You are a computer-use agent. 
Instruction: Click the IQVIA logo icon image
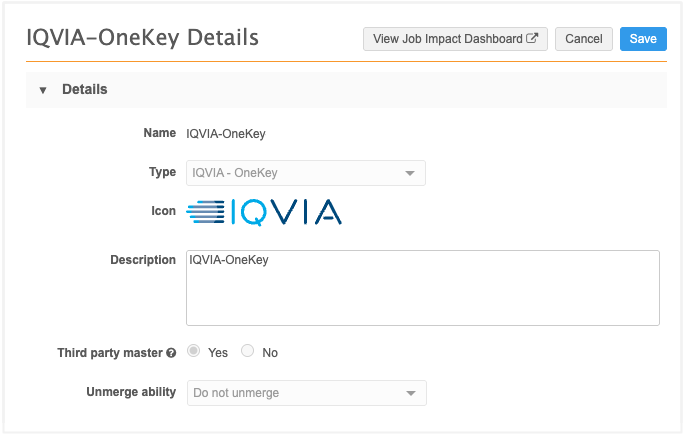click(x=264, y=211)
